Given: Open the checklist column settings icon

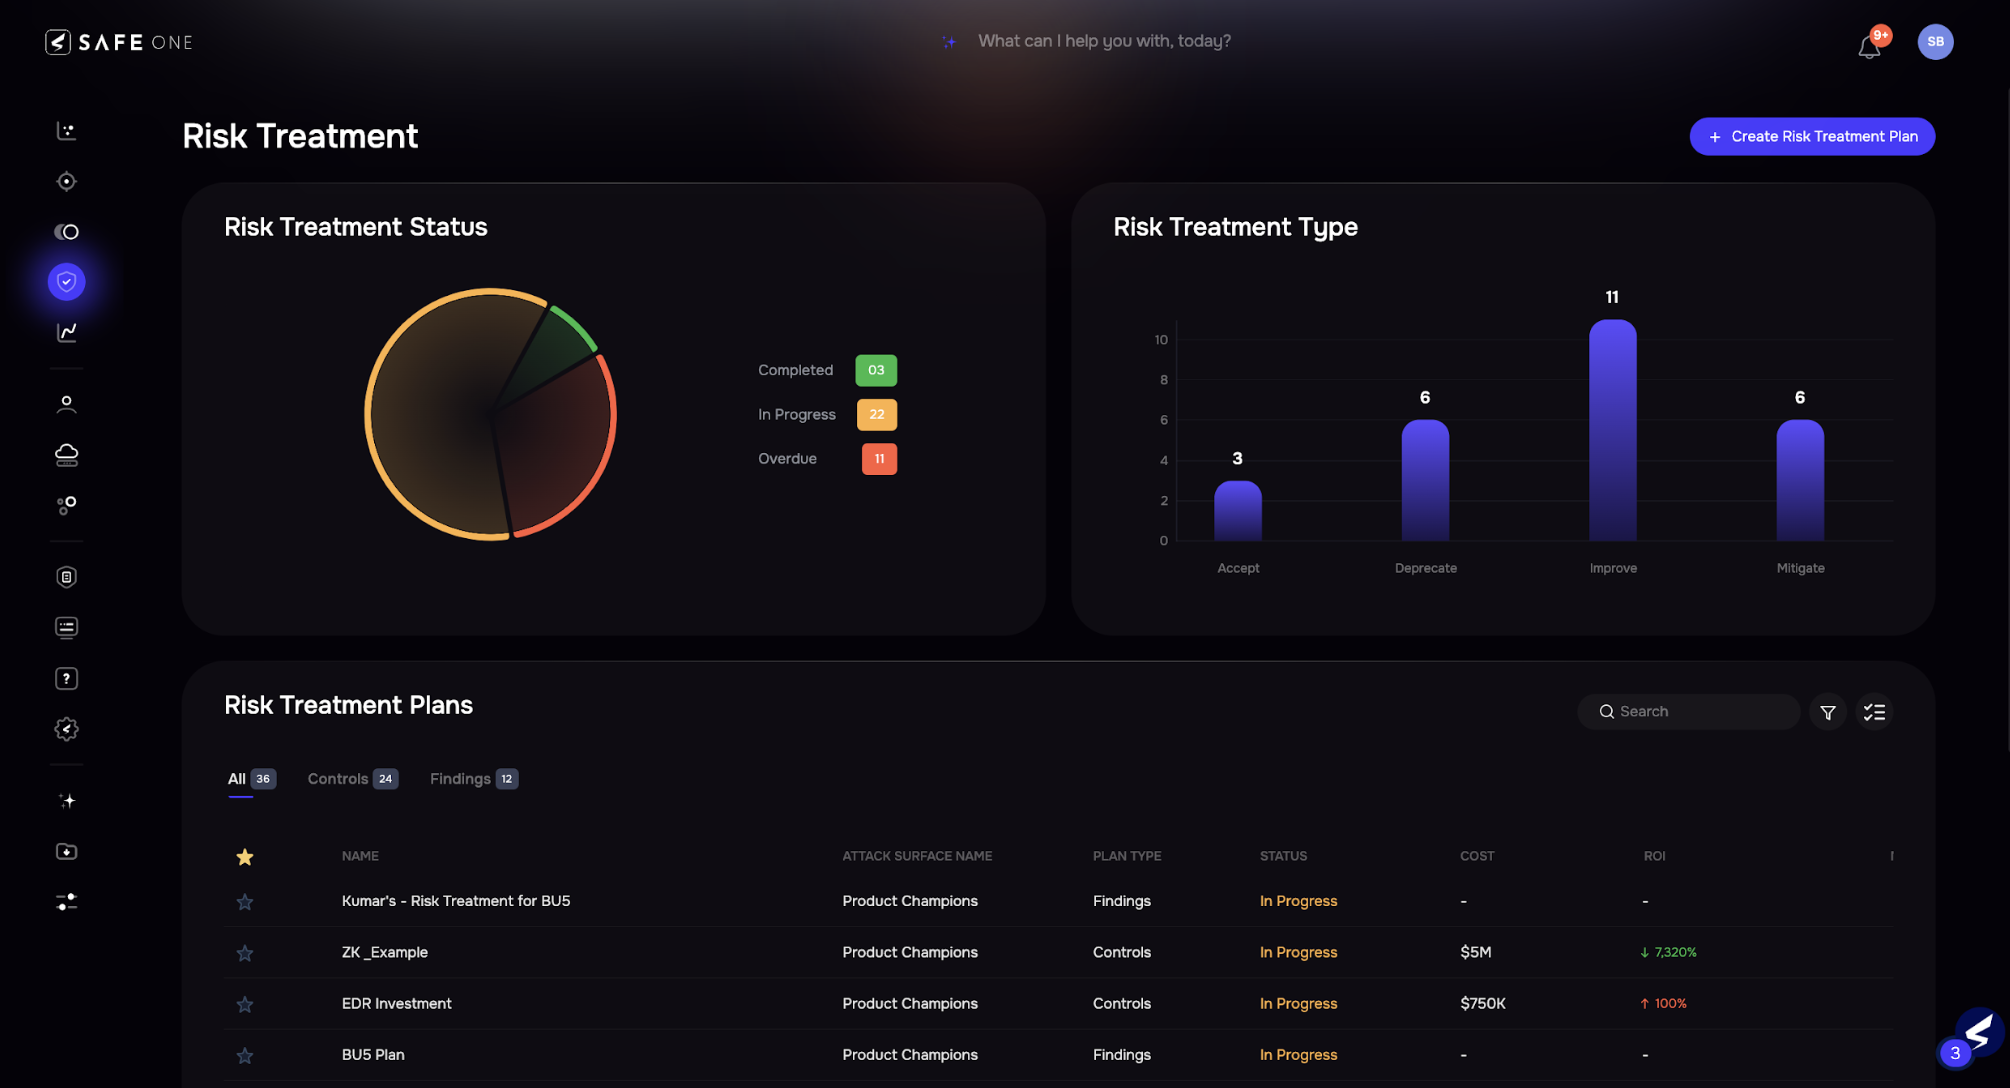Looking at the screenshot, I should pos(1874,712).
